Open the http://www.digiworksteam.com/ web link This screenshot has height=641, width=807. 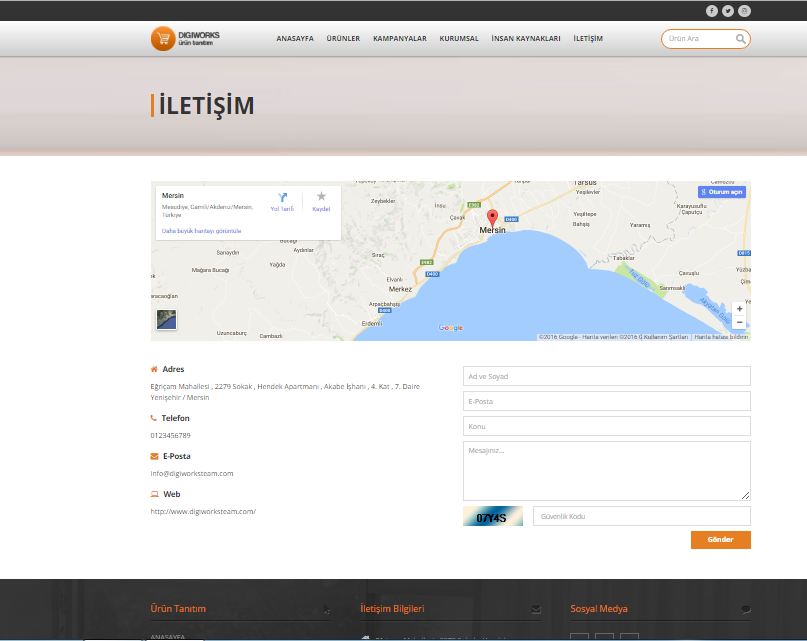coord(203,511)
